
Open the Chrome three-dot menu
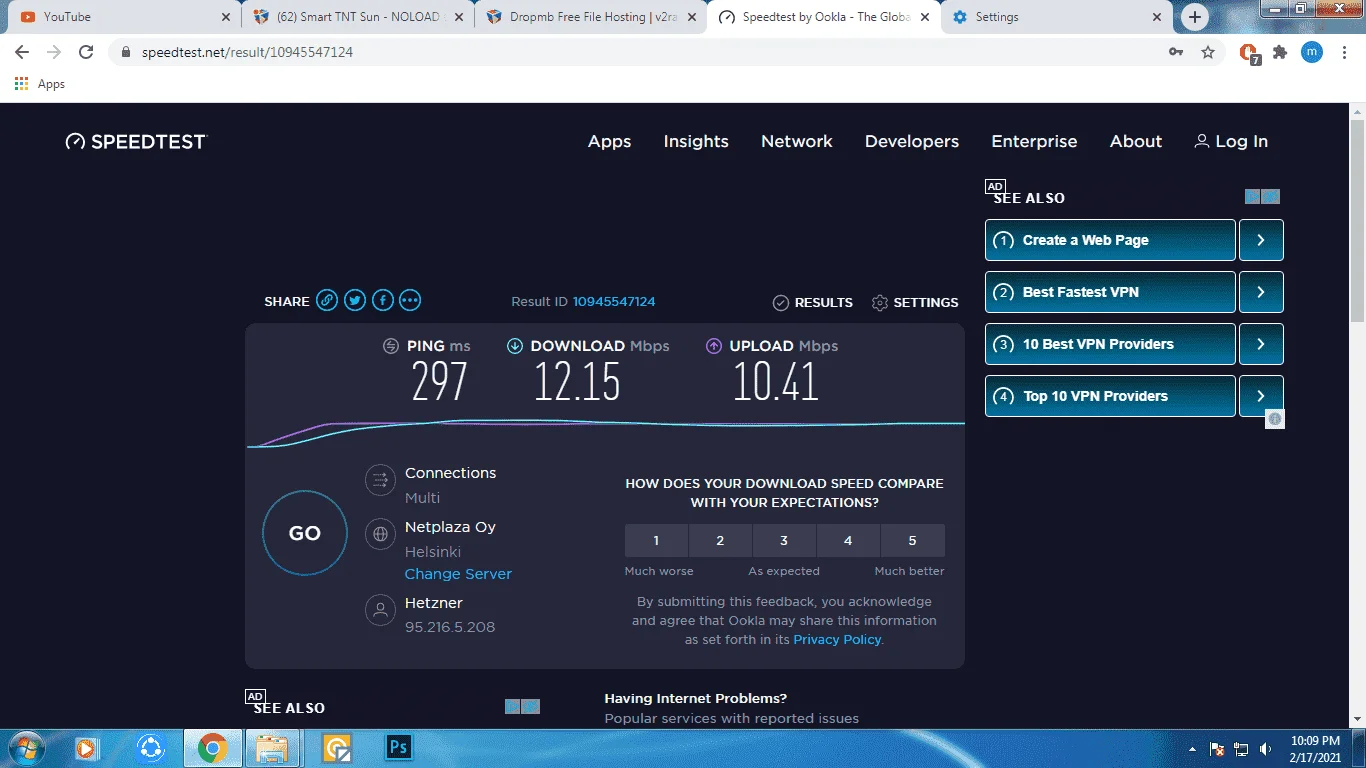[1343, 52]
